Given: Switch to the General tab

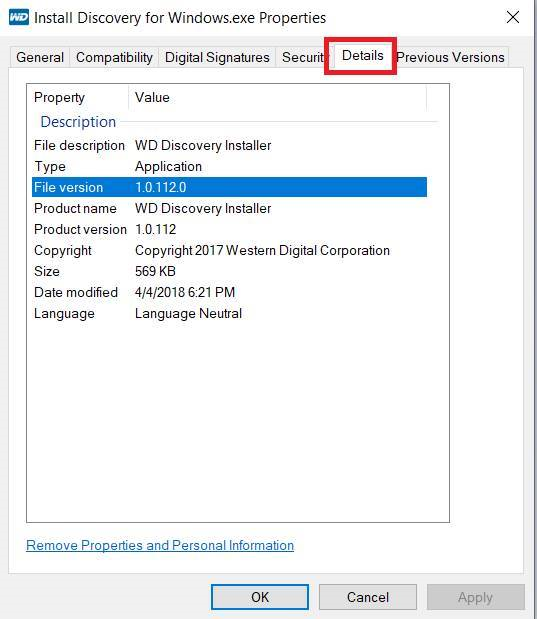Looking at the screenshot, I should [x=40, y=57].
